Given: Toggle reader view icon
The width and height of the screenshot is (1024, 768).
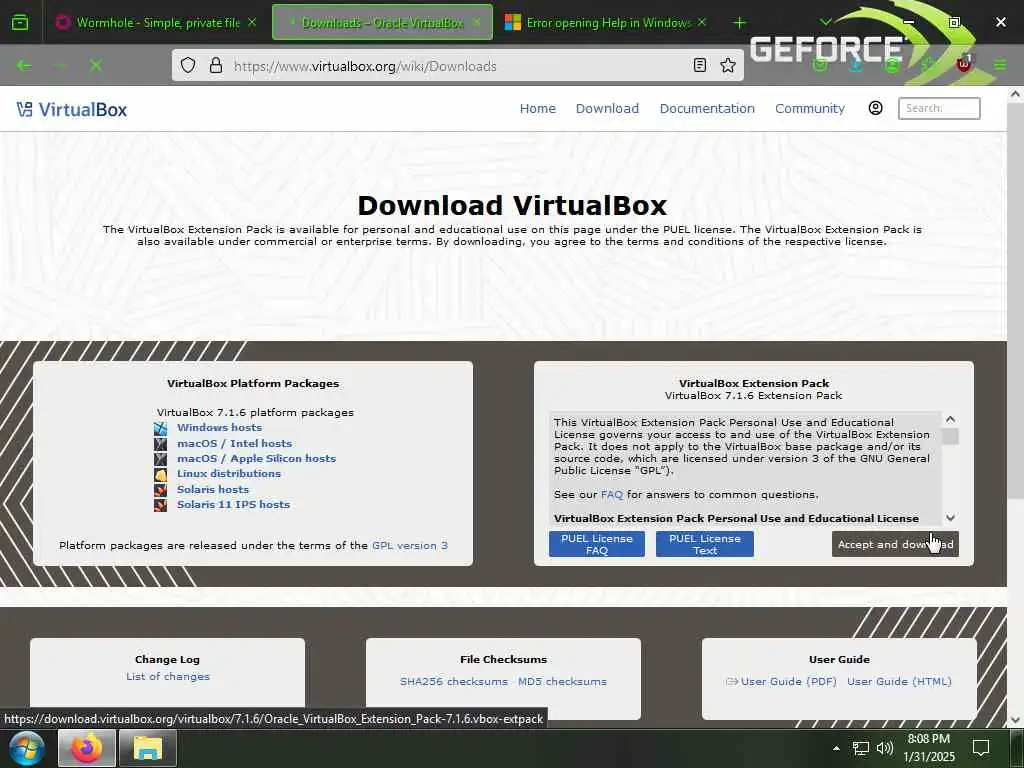Looking at the screenshot, I should coord(700,65).
